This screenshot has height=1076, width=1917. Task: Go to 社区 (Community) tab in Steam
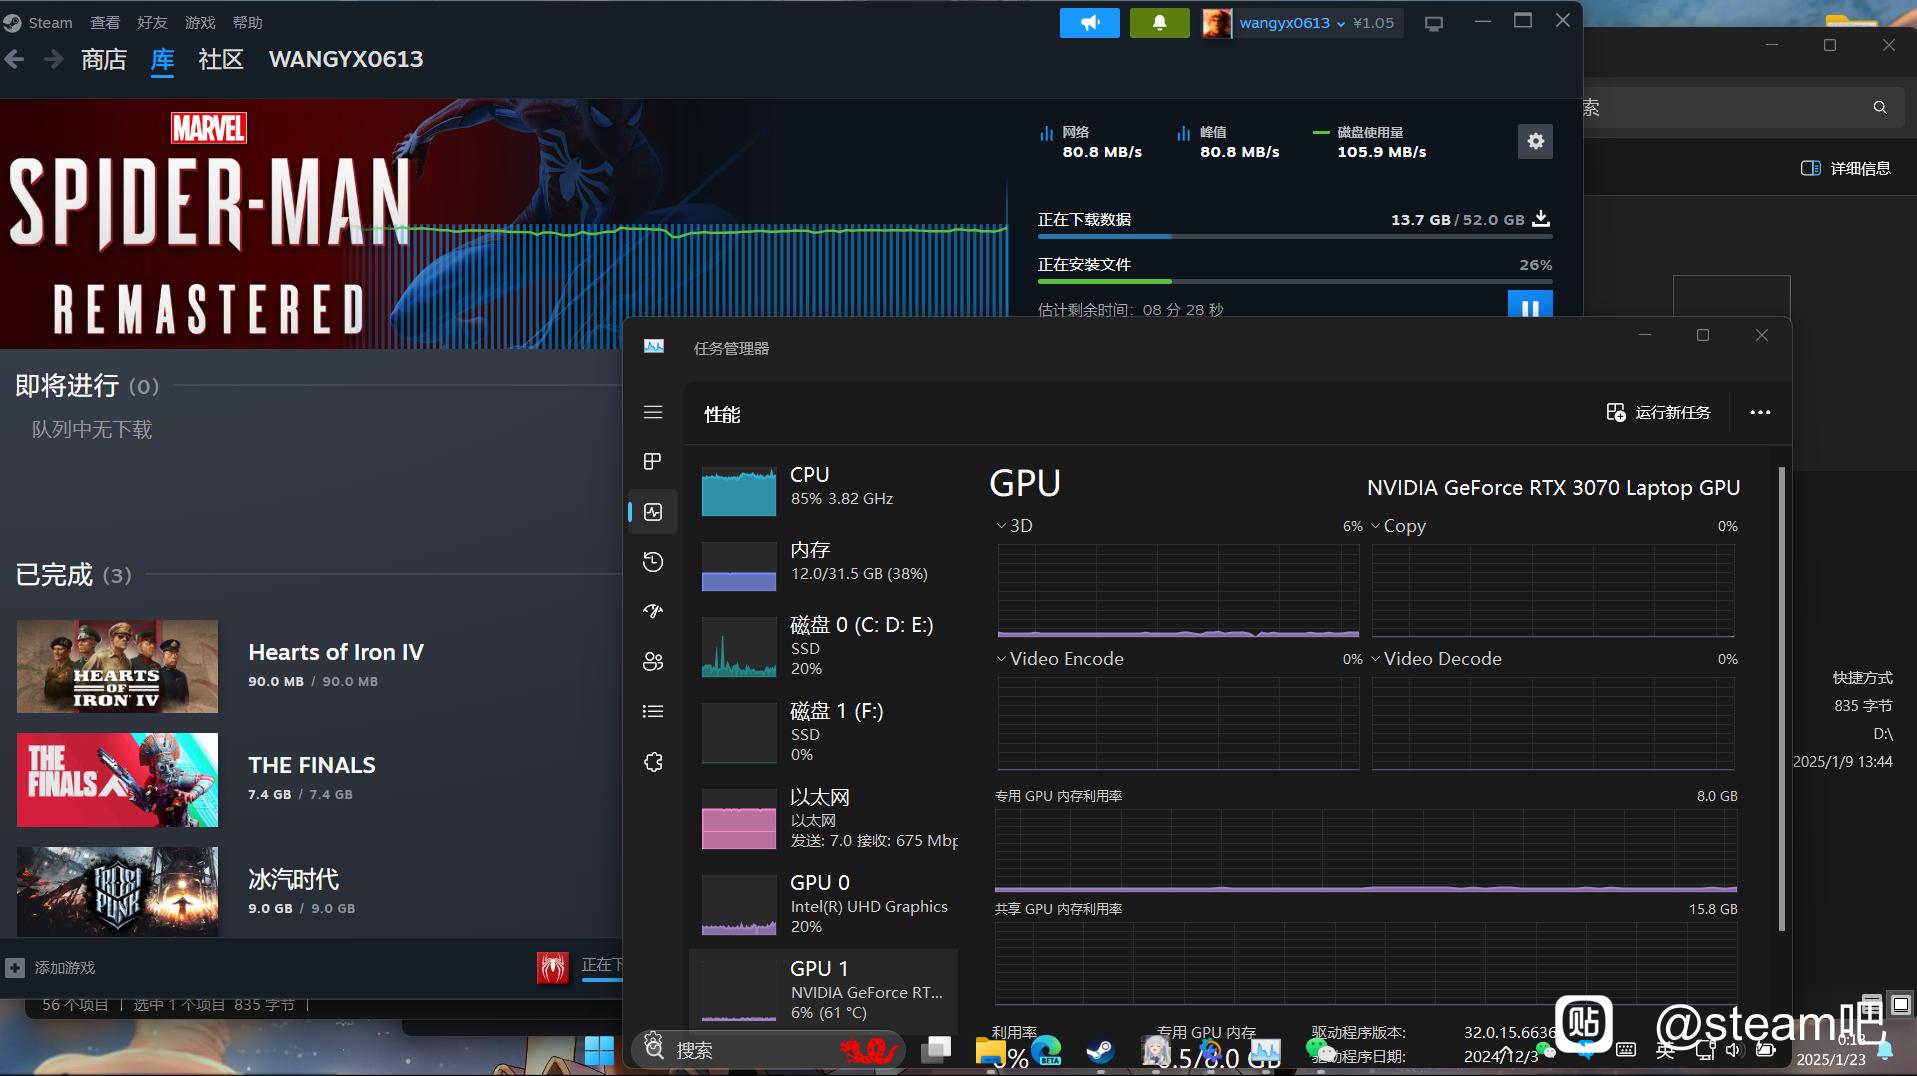[221, 60]
